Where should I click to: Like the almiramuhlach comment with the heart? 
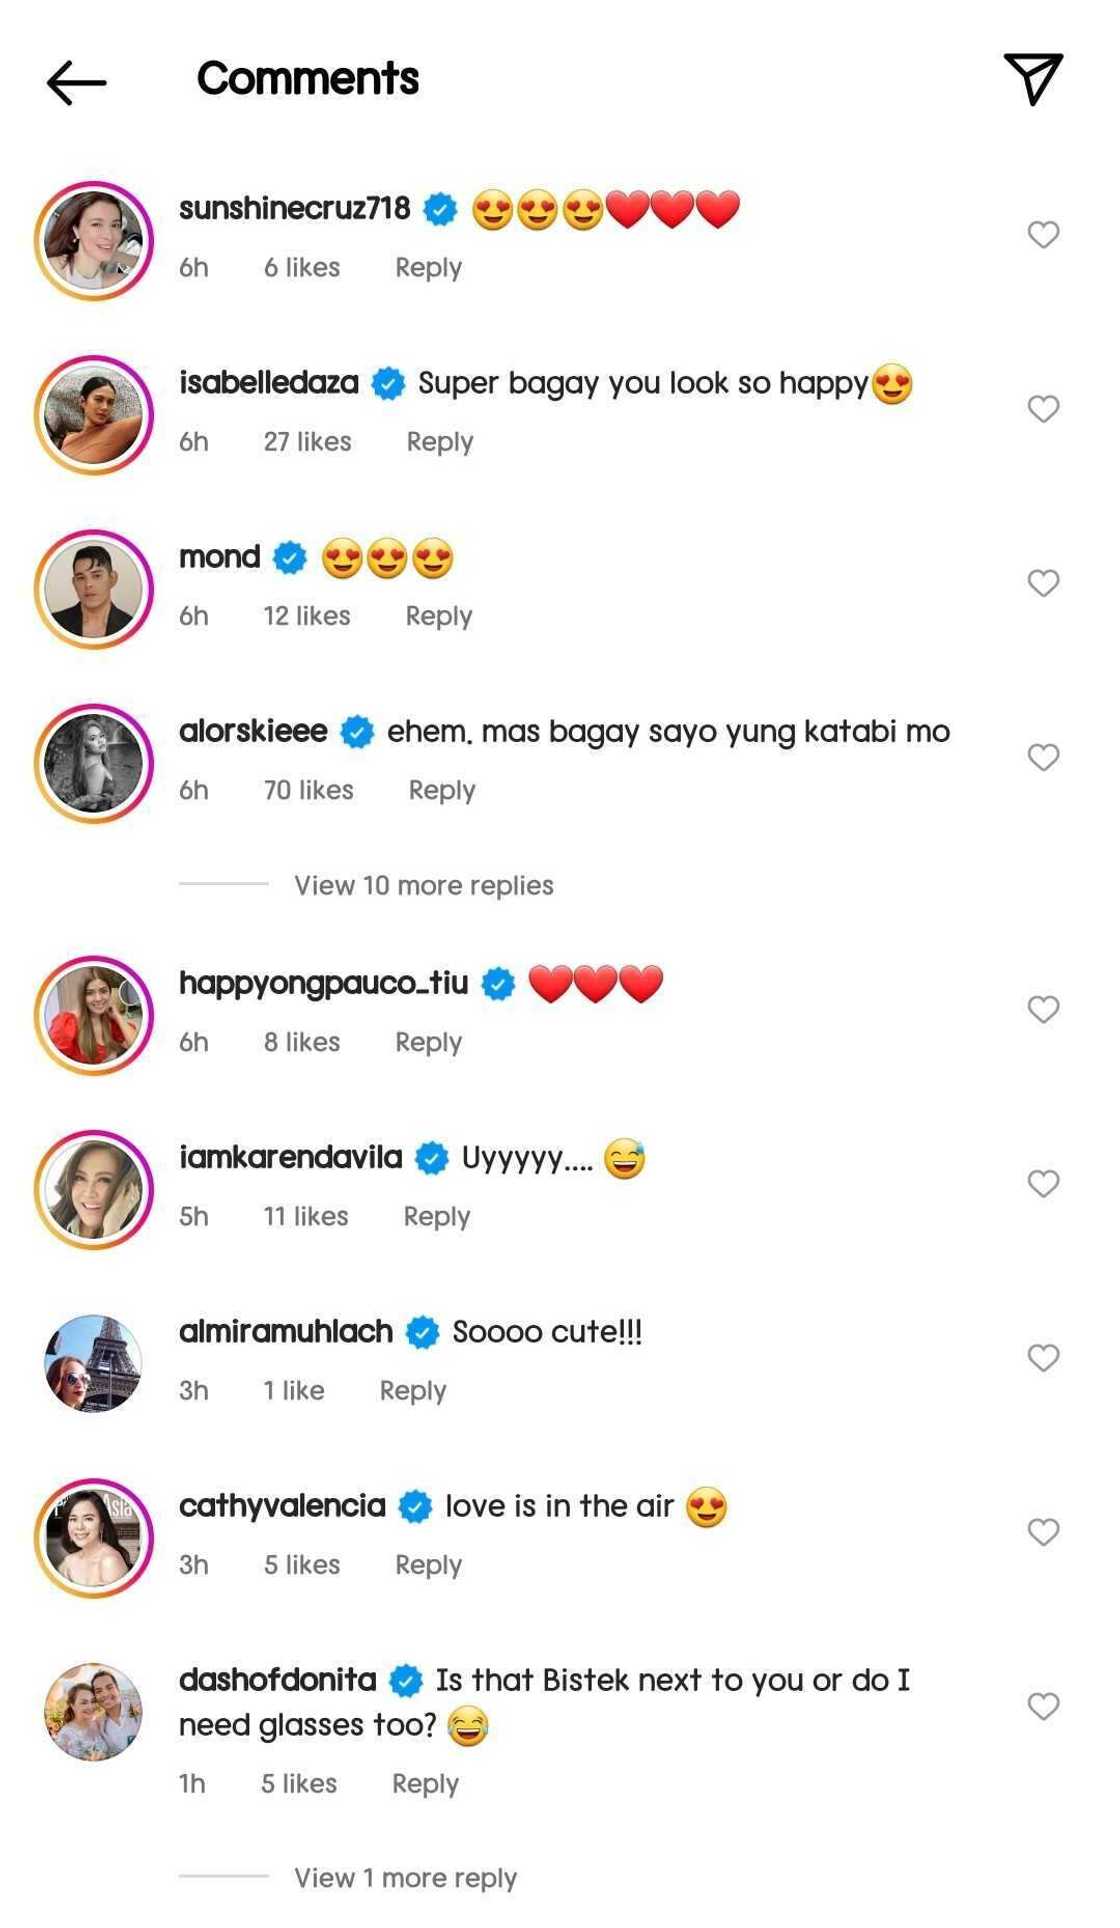coord(1043,1358)
